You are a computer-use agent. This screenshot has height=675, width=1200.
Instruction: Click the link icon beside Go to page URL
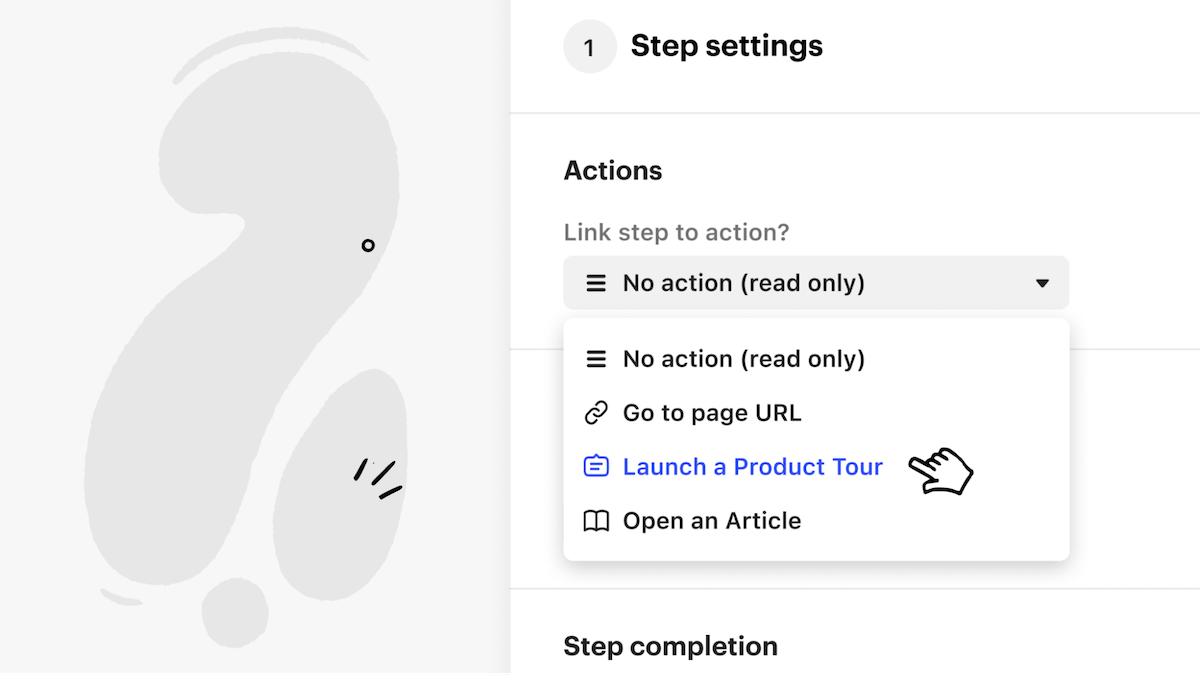coord(596,413)
